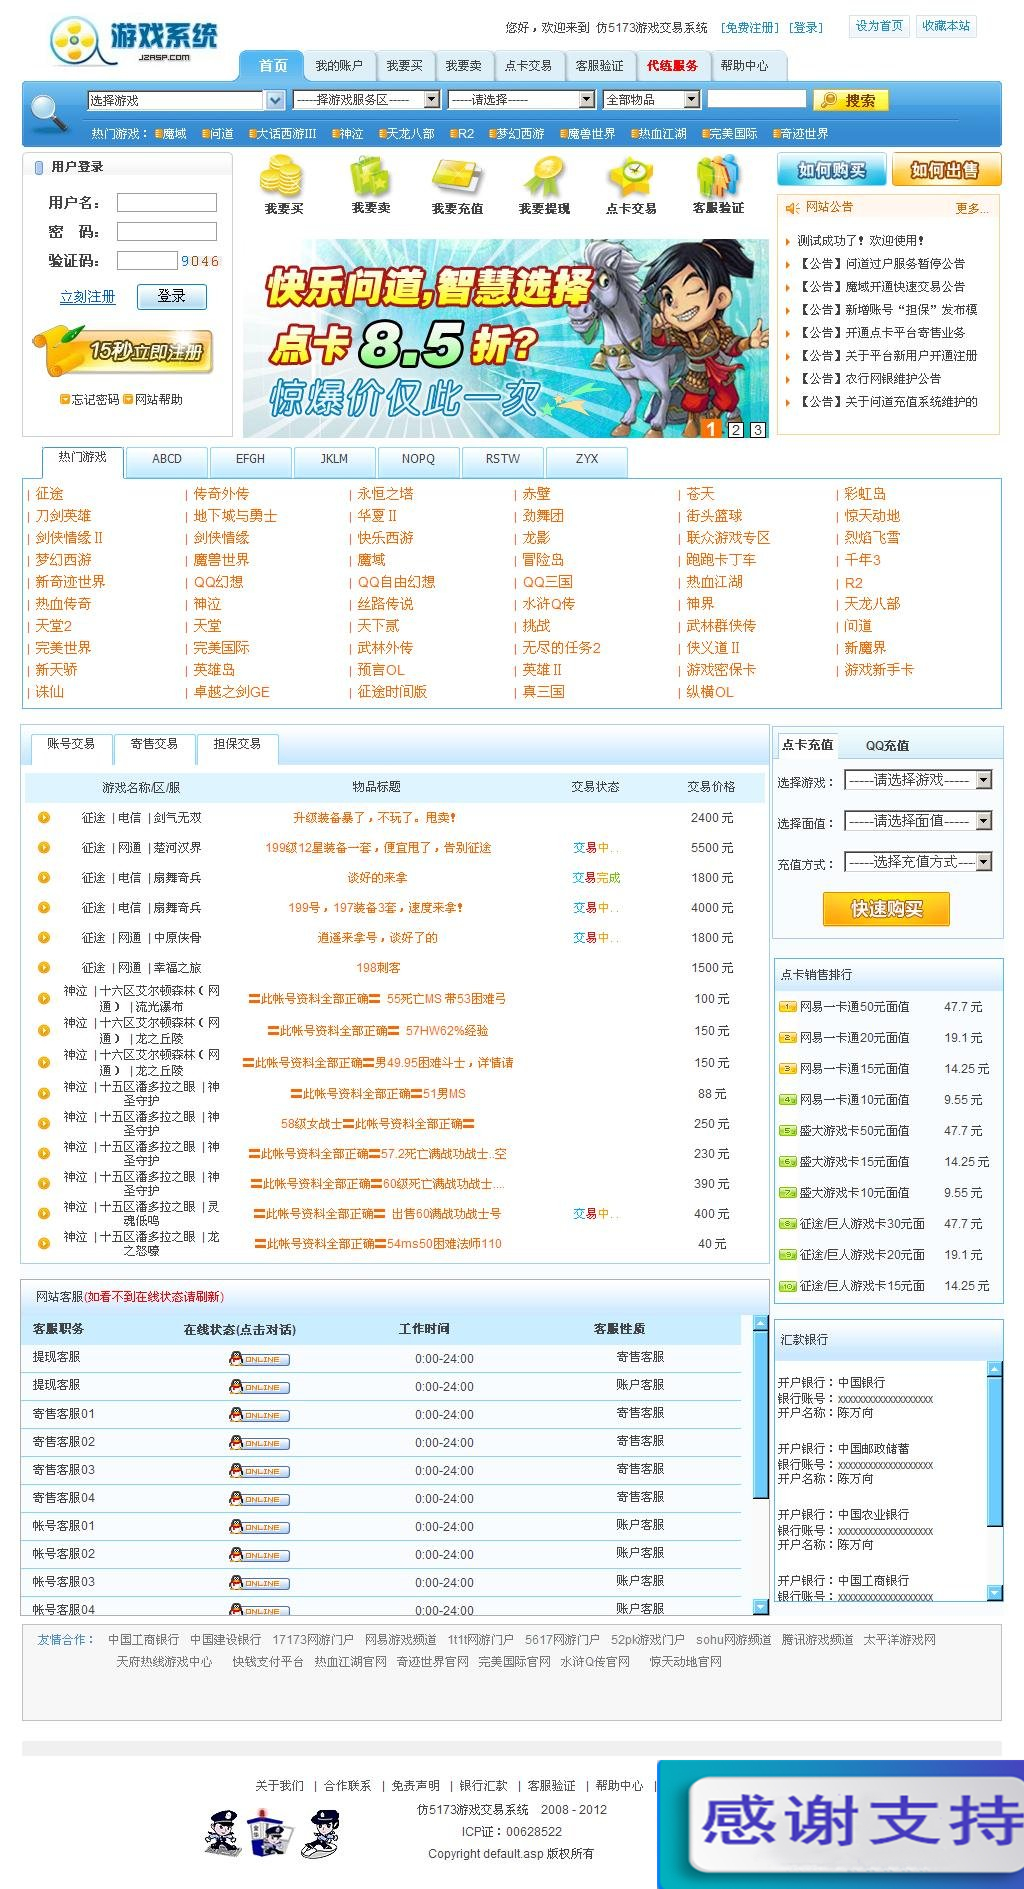
Task: Click the magnifier icon beside game search
Action: (x=49, y=113)
